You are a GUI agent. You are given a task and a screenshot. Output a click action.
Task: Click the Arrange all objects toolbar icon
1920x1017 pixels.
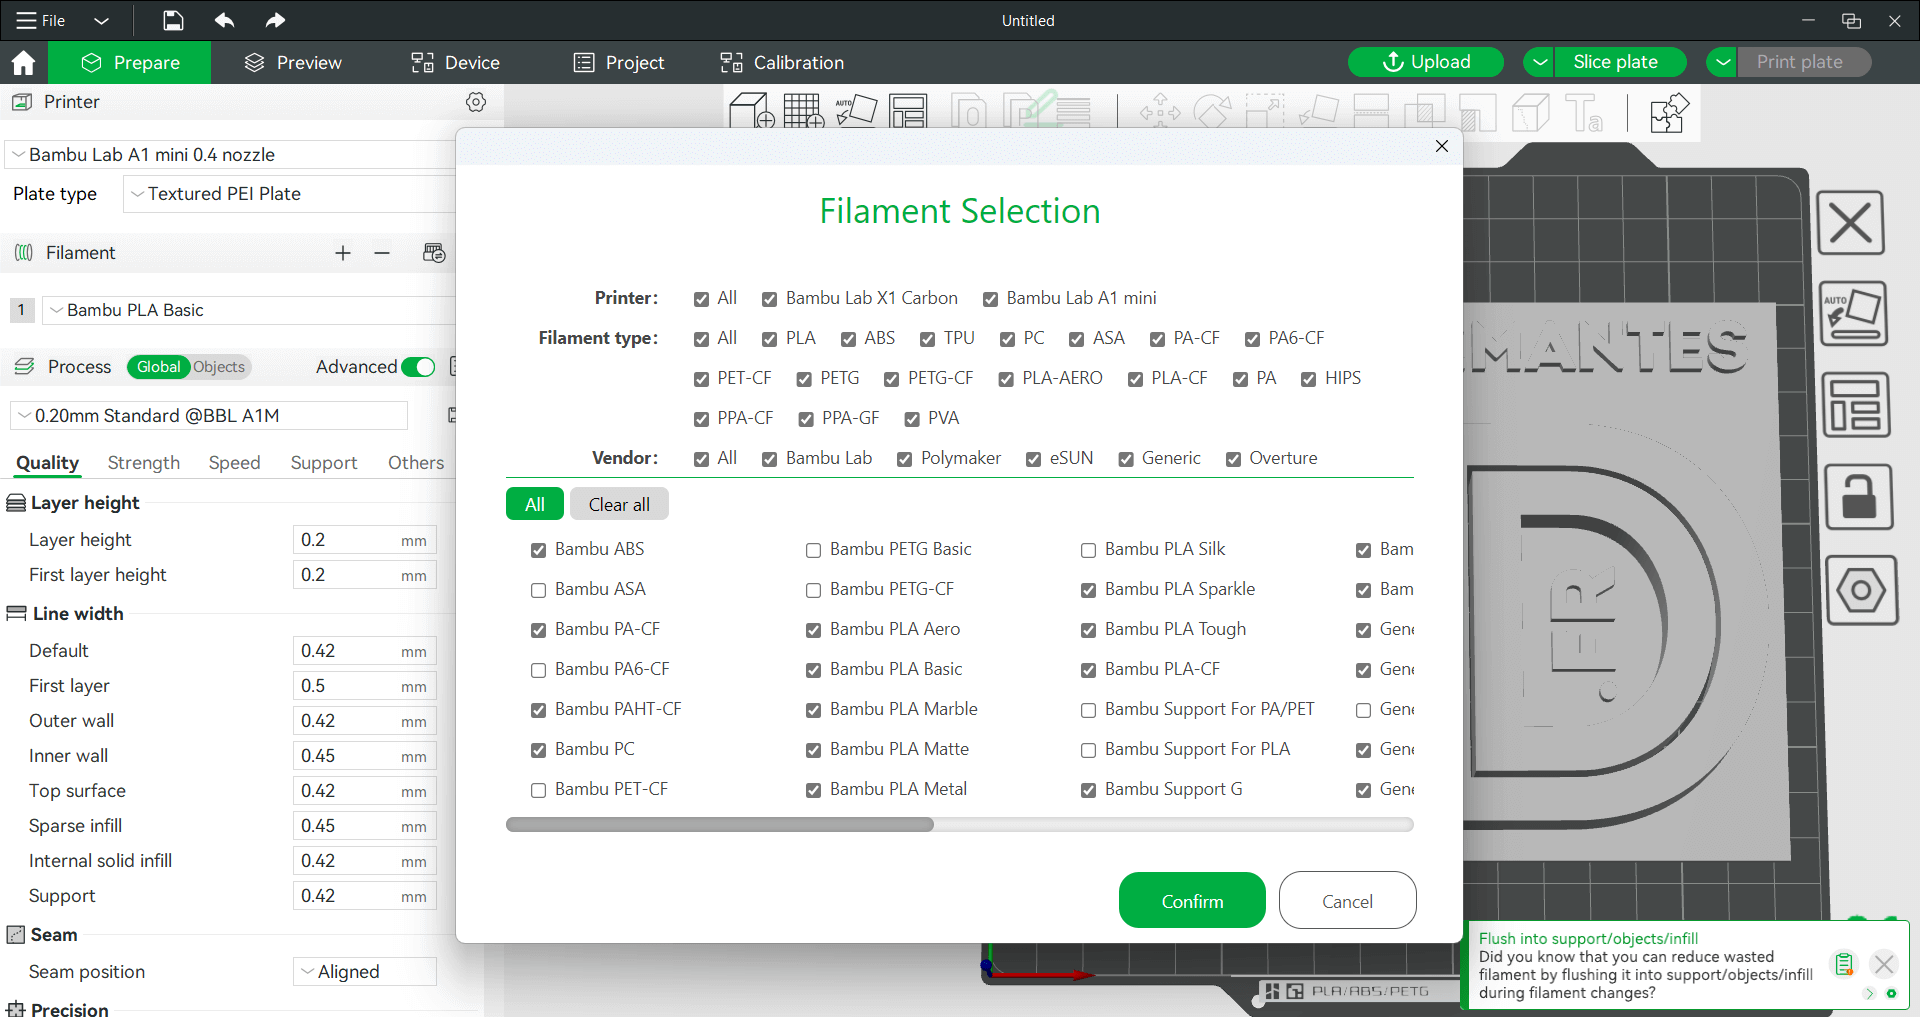[x=908, y=111]
